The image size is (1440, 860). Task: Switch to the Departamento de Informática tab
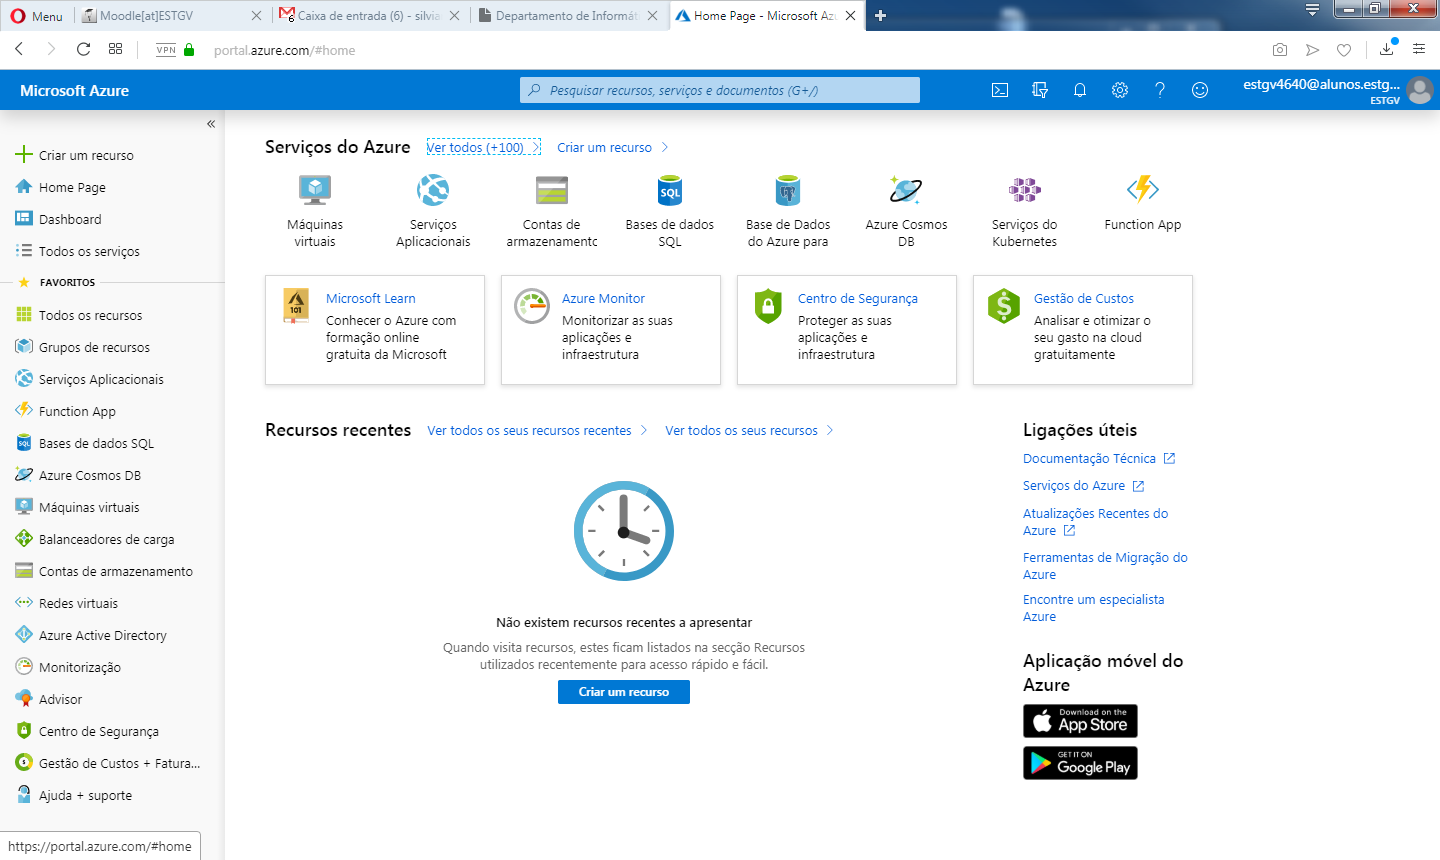point(568,15)
